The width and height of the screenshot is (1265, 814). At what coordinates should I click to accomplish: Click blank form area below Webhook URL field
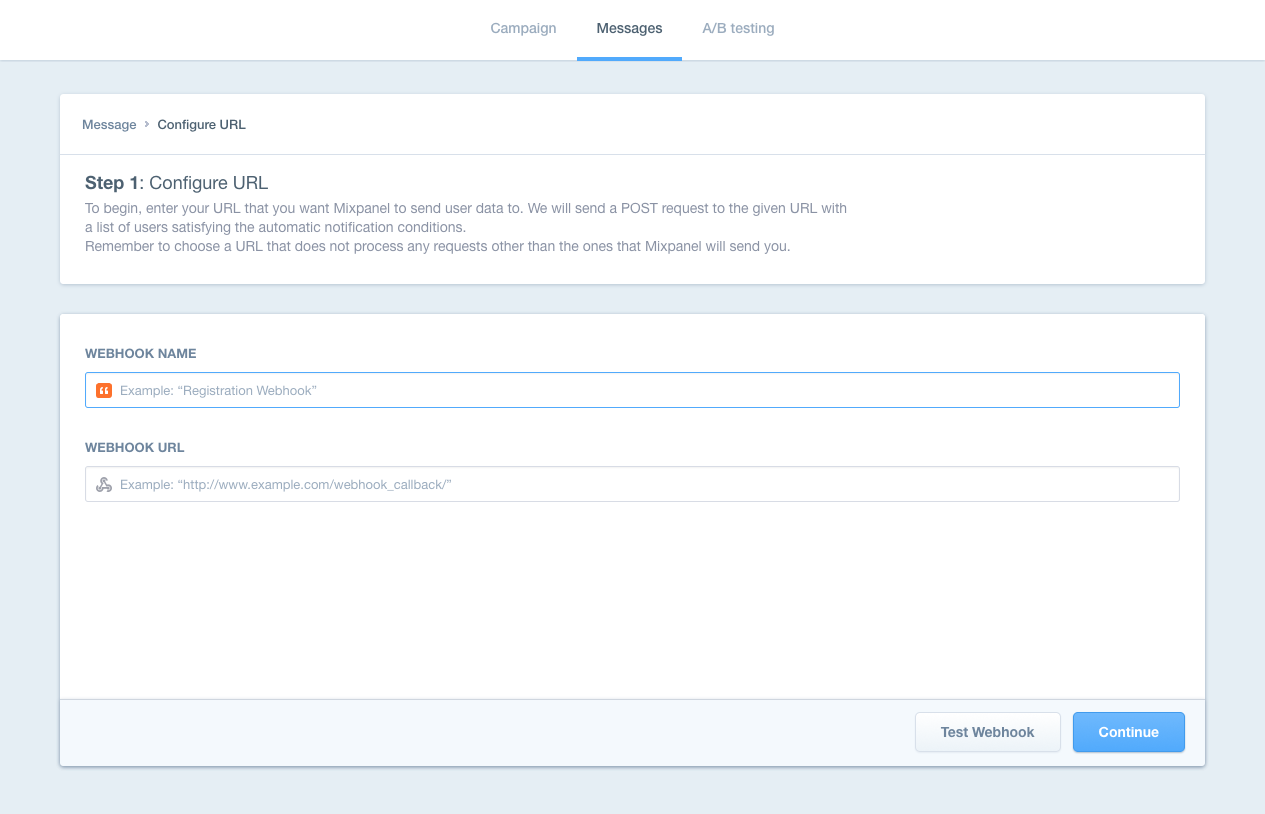(632, 600)
